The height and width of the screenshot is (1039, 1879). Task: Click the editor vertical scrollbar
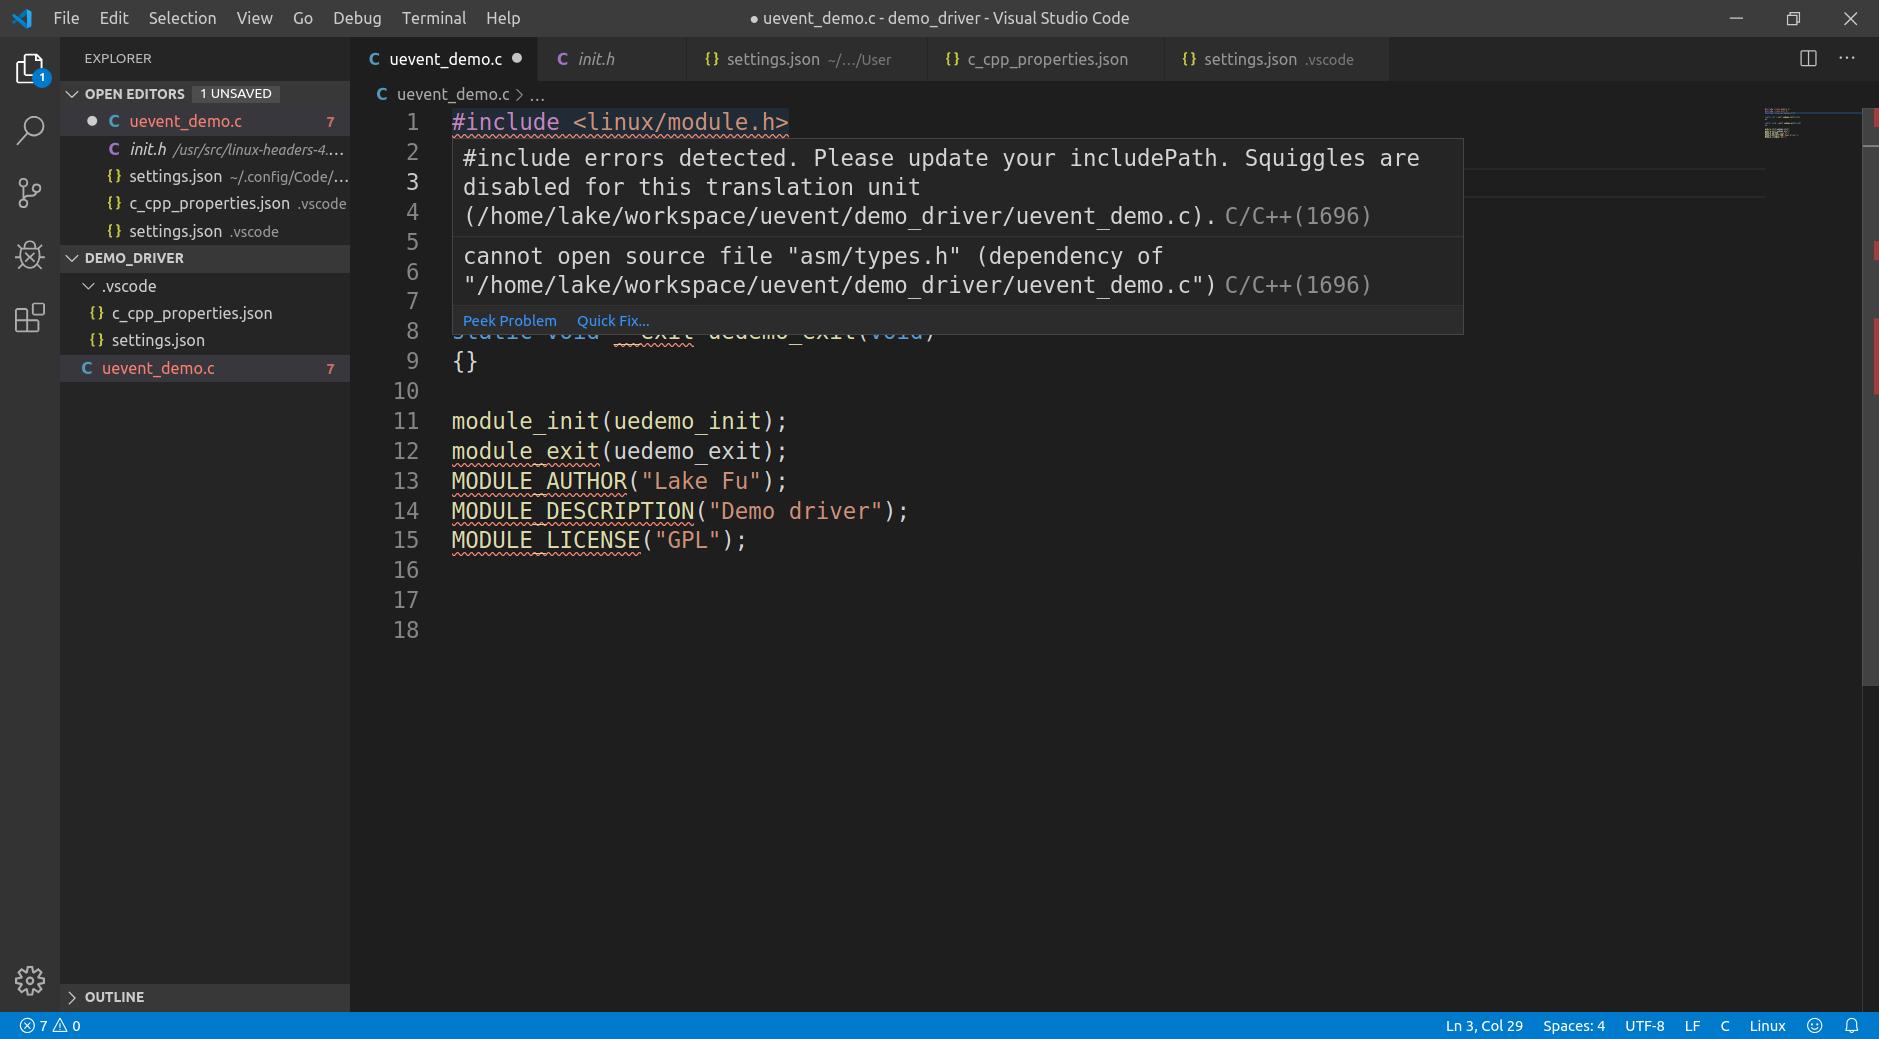point(1870,397)
